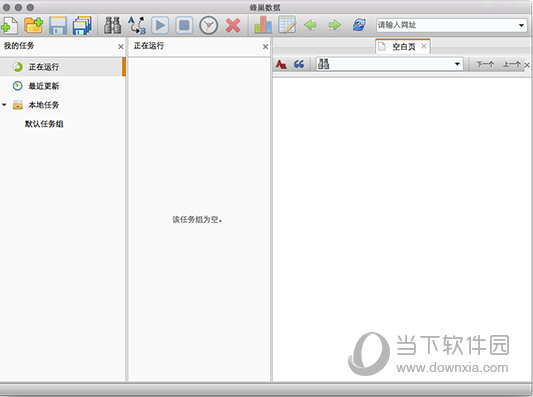
Task: Toggle the quotes whole-phrase search icon
Action: pos(299,64)
